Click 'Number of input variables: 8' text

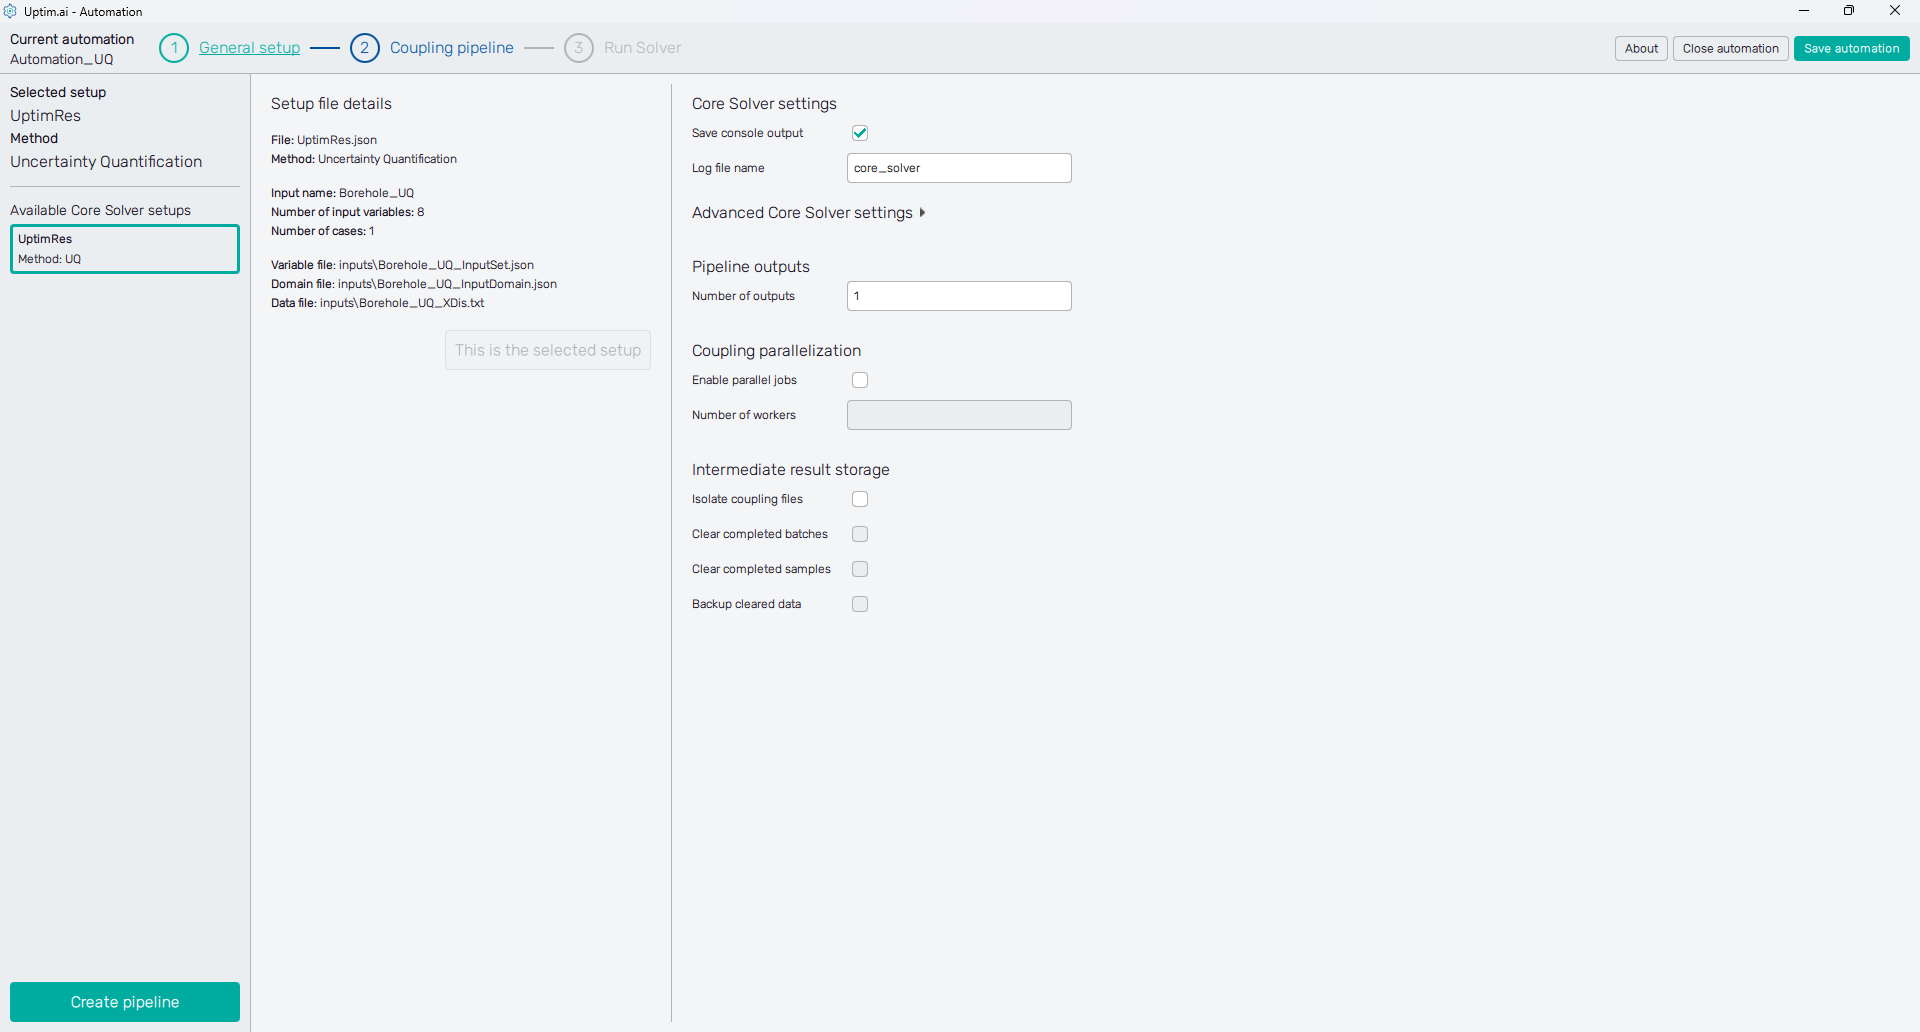[347, 212]
